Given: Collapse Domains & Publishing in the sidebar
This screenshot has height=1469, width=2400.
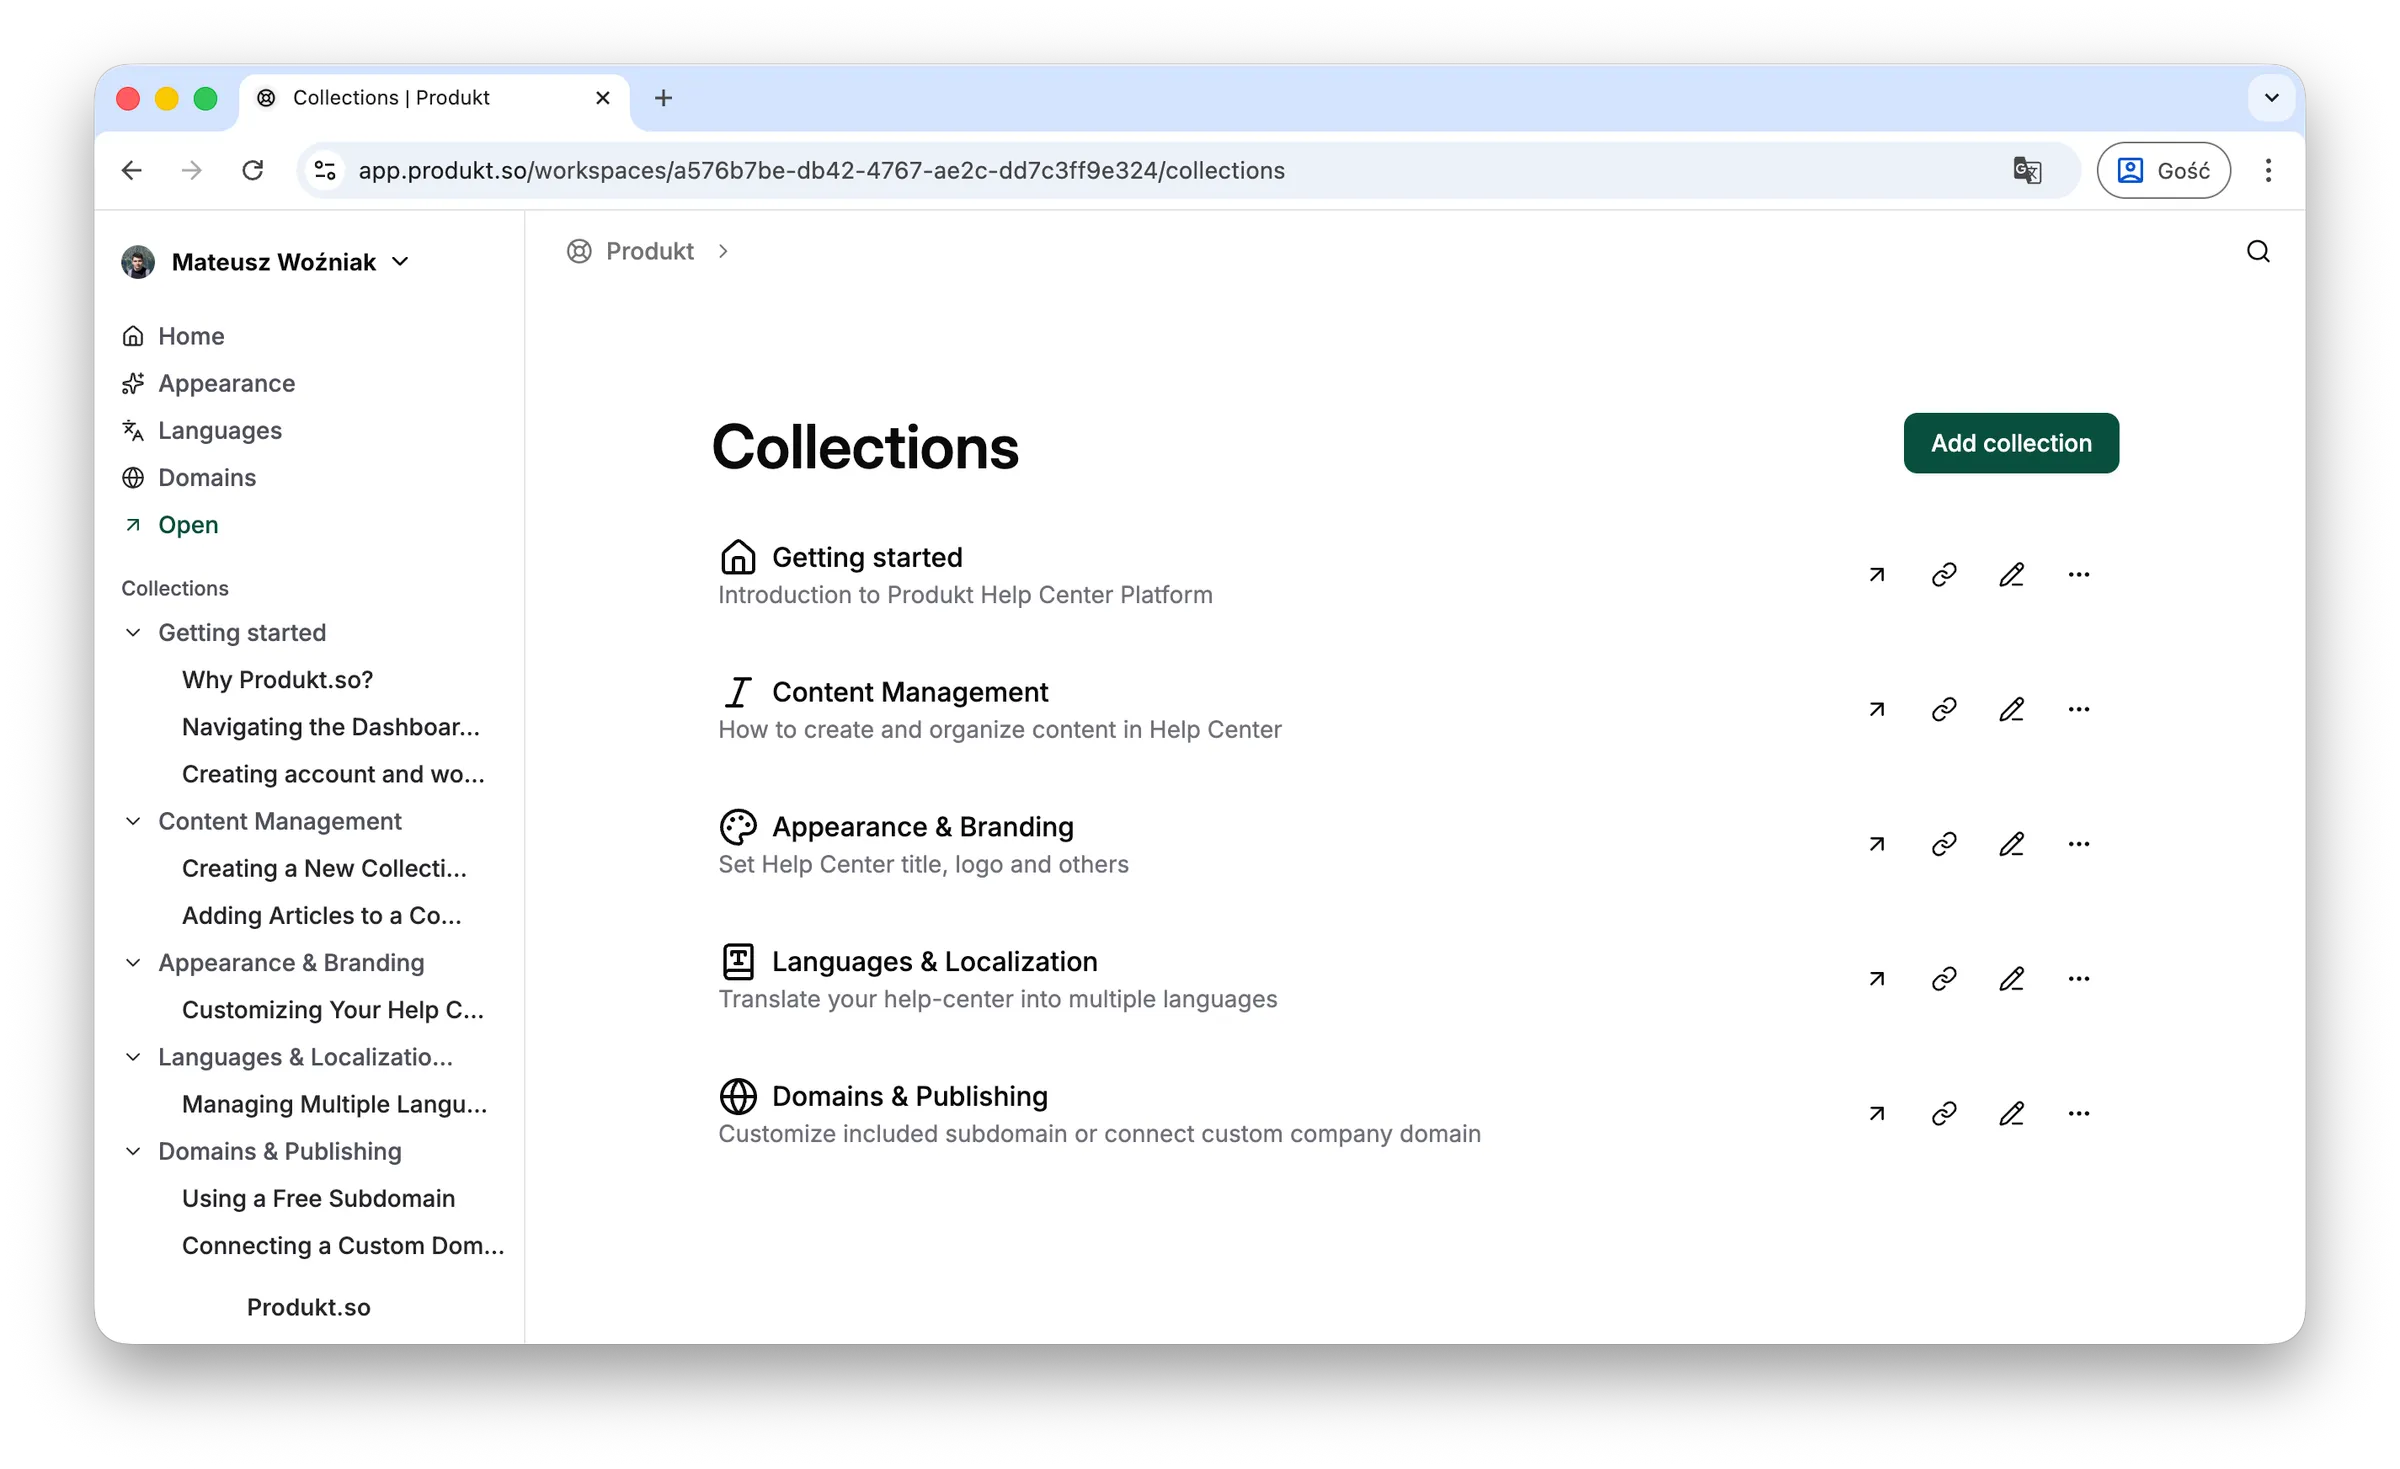Looking at the screenshot, I should [x=134, y=1151].
